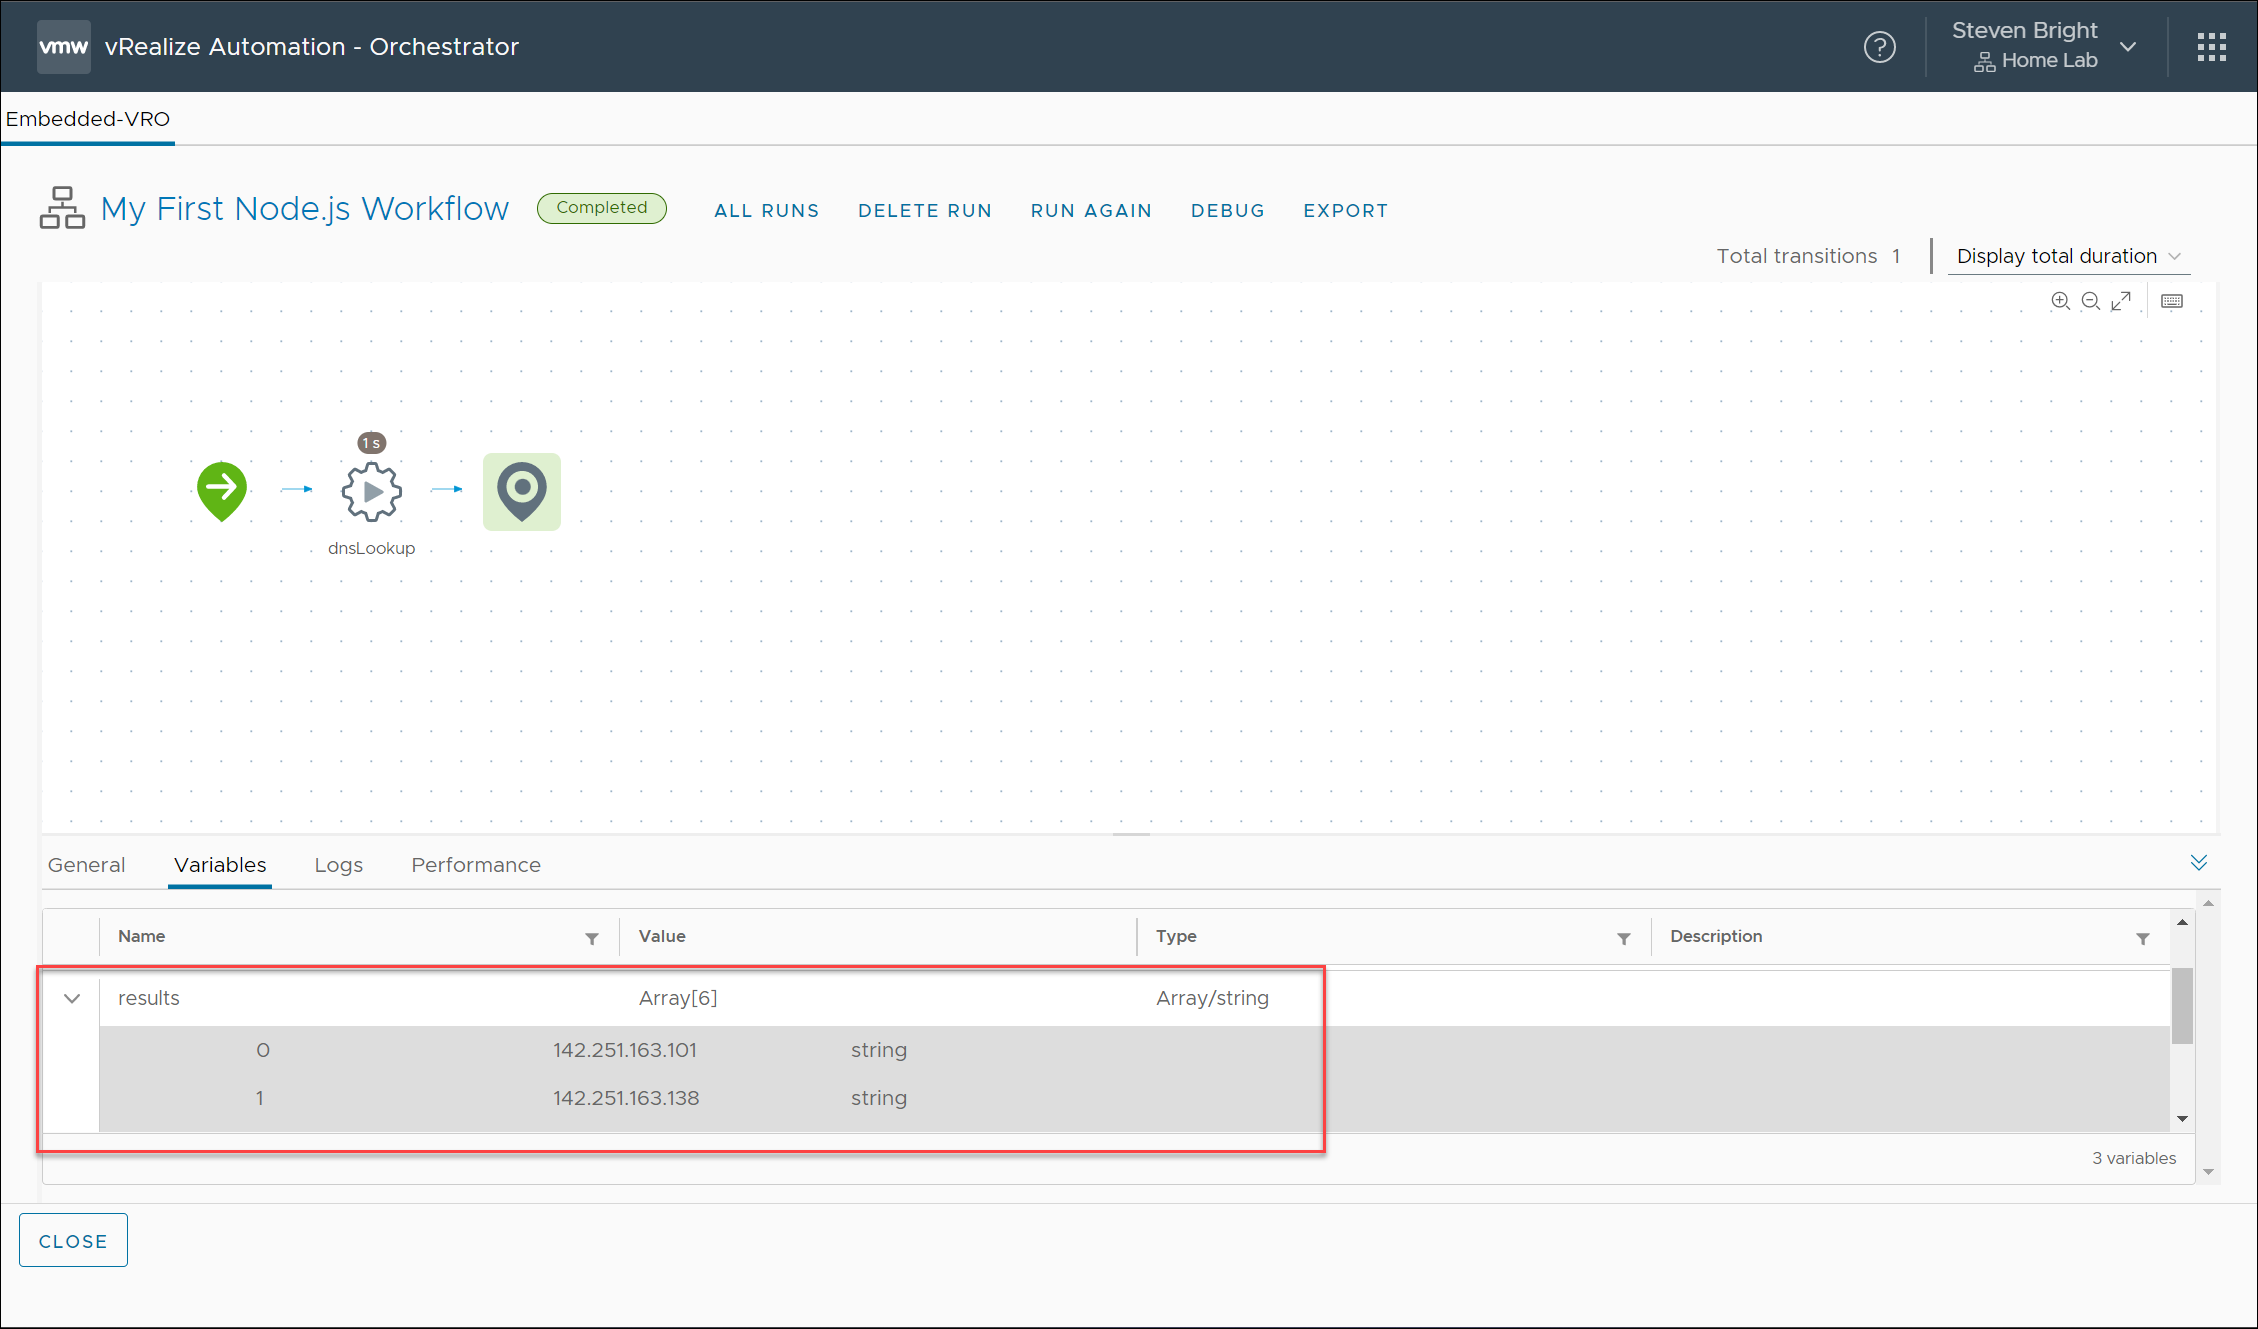This screenshot has width=2258, height=1329.
Task: Collapse bottom panel with double chevron
Action: [x=2199, y=863]
